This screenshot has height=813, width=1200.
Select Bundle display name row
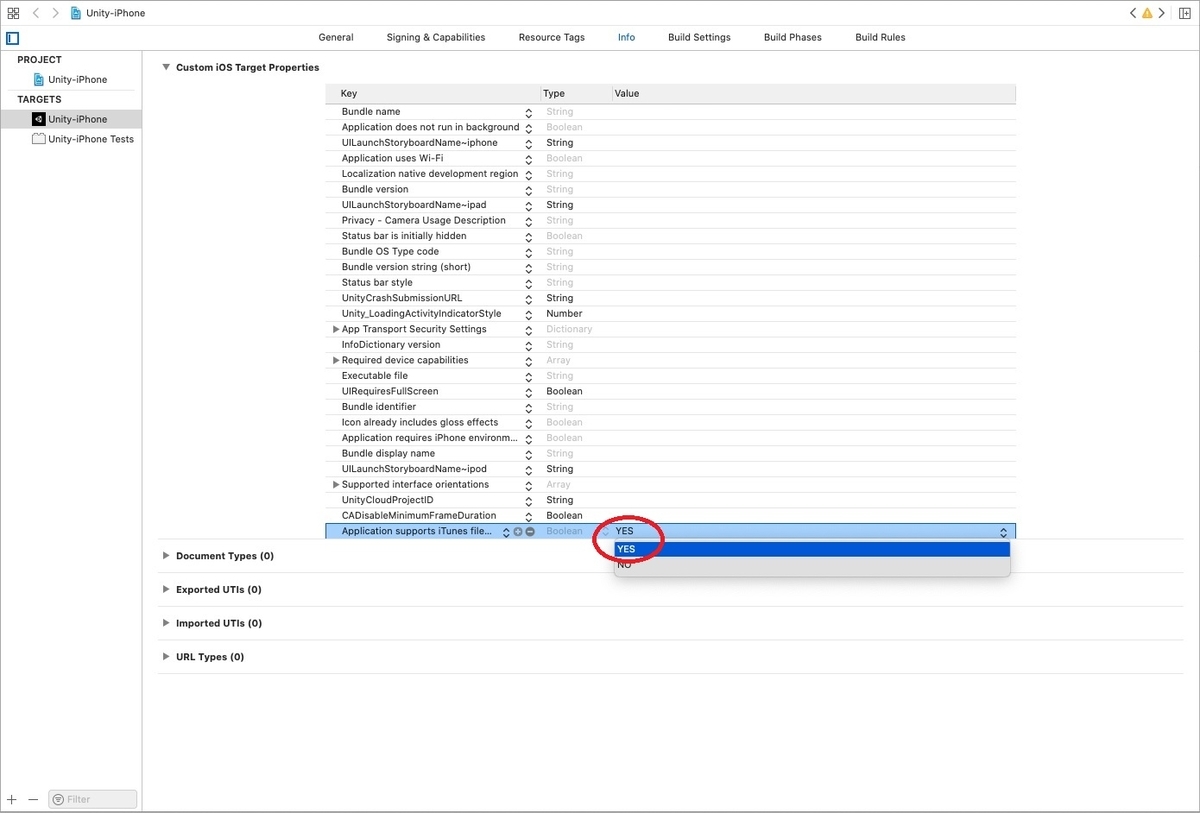coord(671,453)
